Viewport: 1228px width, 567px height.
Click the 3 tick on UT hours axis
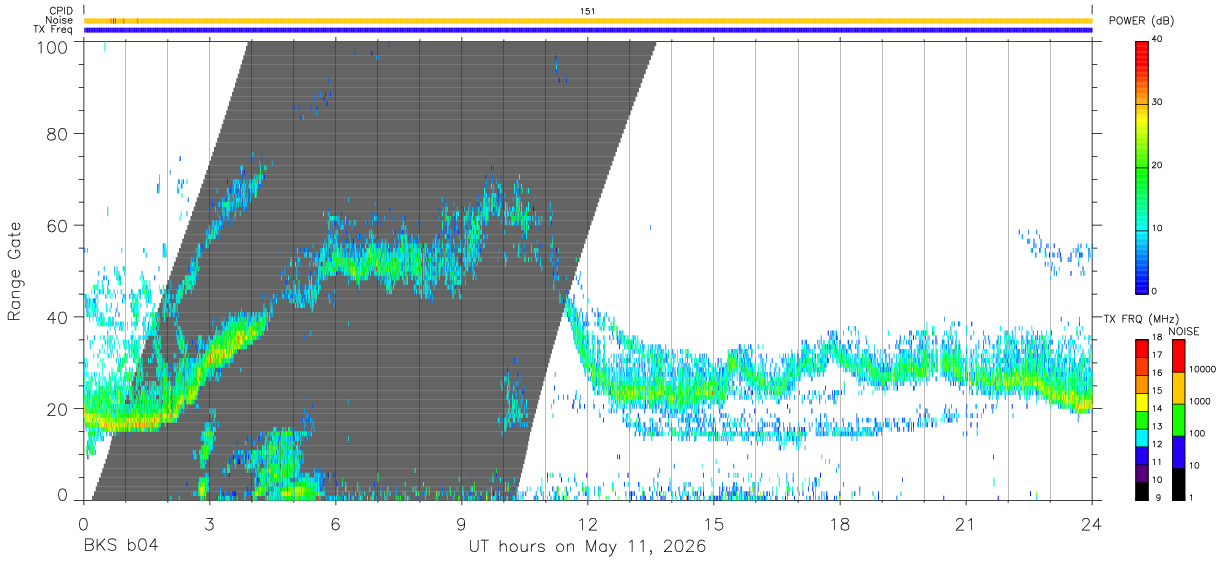point(209,524)
